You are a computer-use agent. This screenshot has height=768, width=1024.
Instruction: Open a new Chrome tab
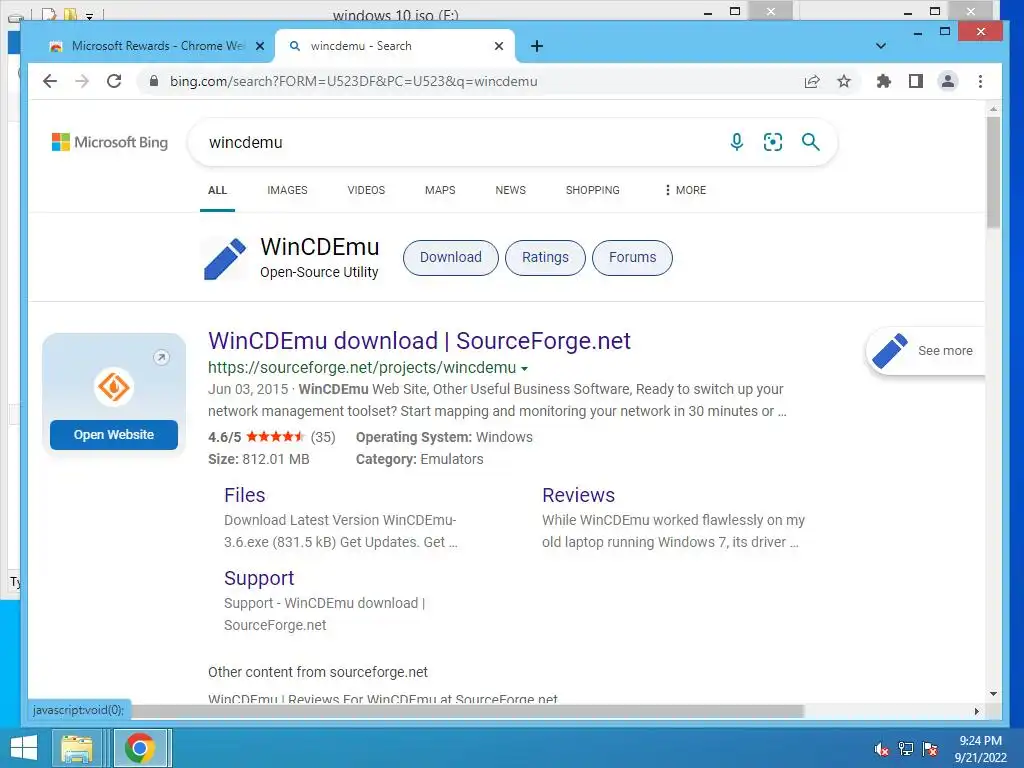click(537, 46)
